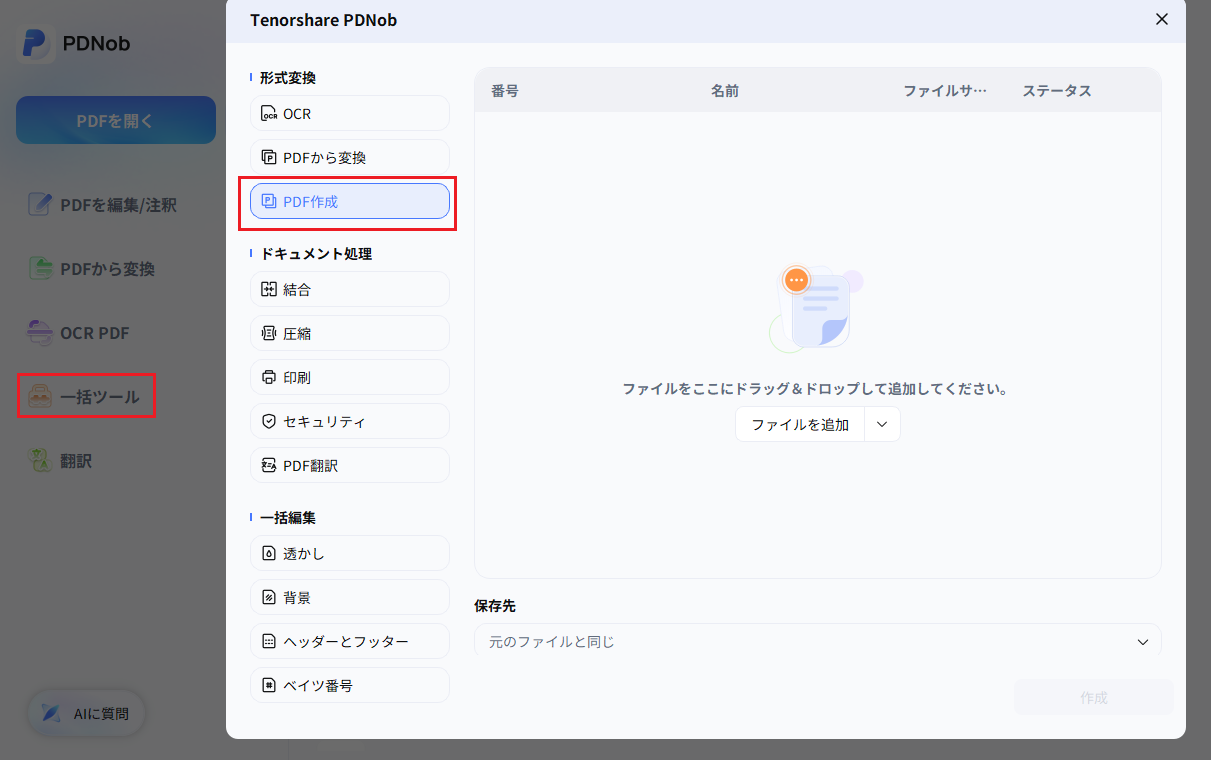Click the 圧縮 compress icon

pos(268,334)
